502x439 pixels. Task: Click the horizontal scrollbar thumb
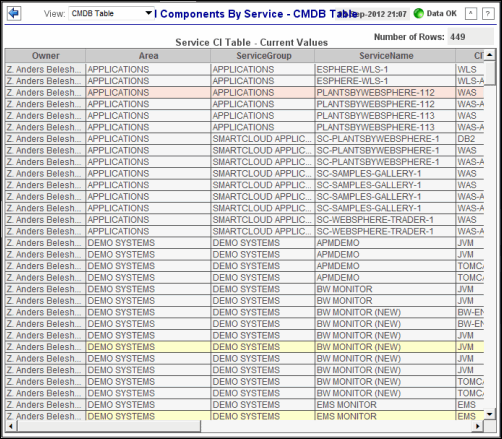tap(108, 426)
